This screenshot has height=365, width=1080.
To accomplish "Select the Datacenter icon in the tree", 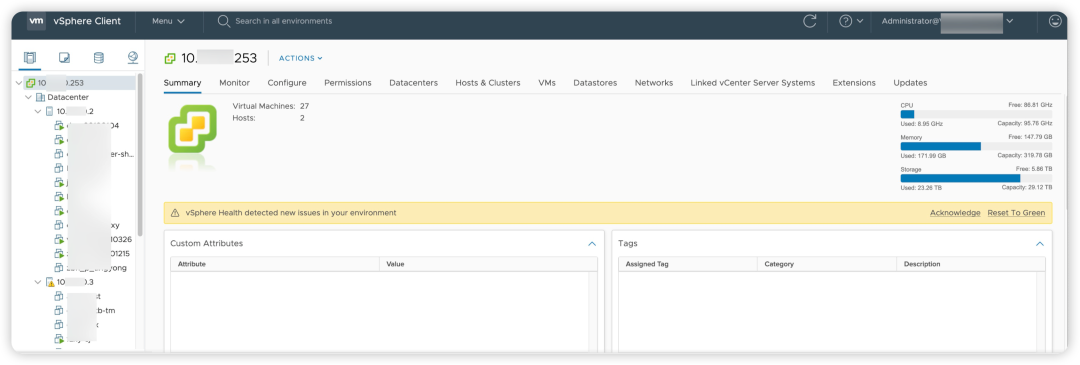I will [41, 97].
